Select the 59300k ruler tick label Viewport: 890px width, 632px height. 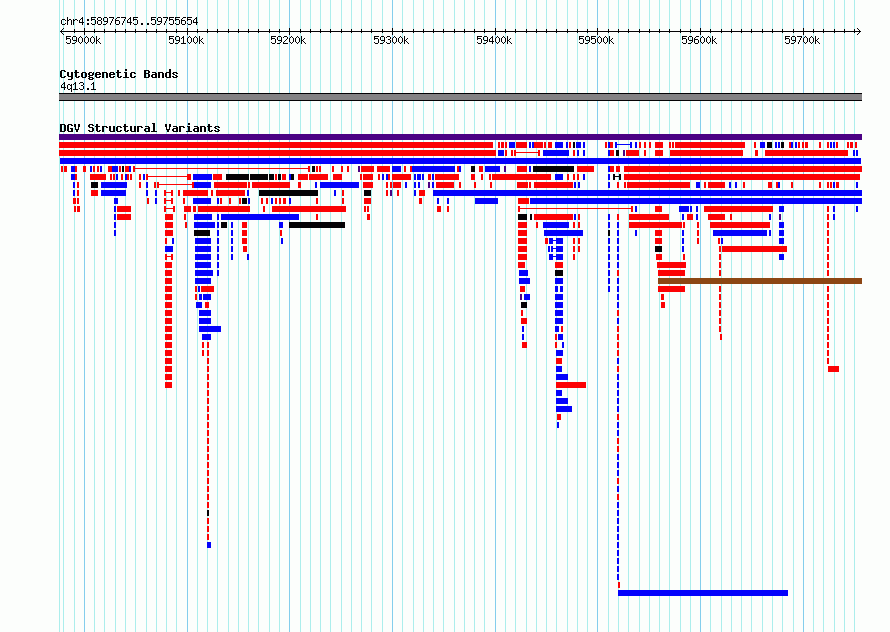(x=391, y=40)
